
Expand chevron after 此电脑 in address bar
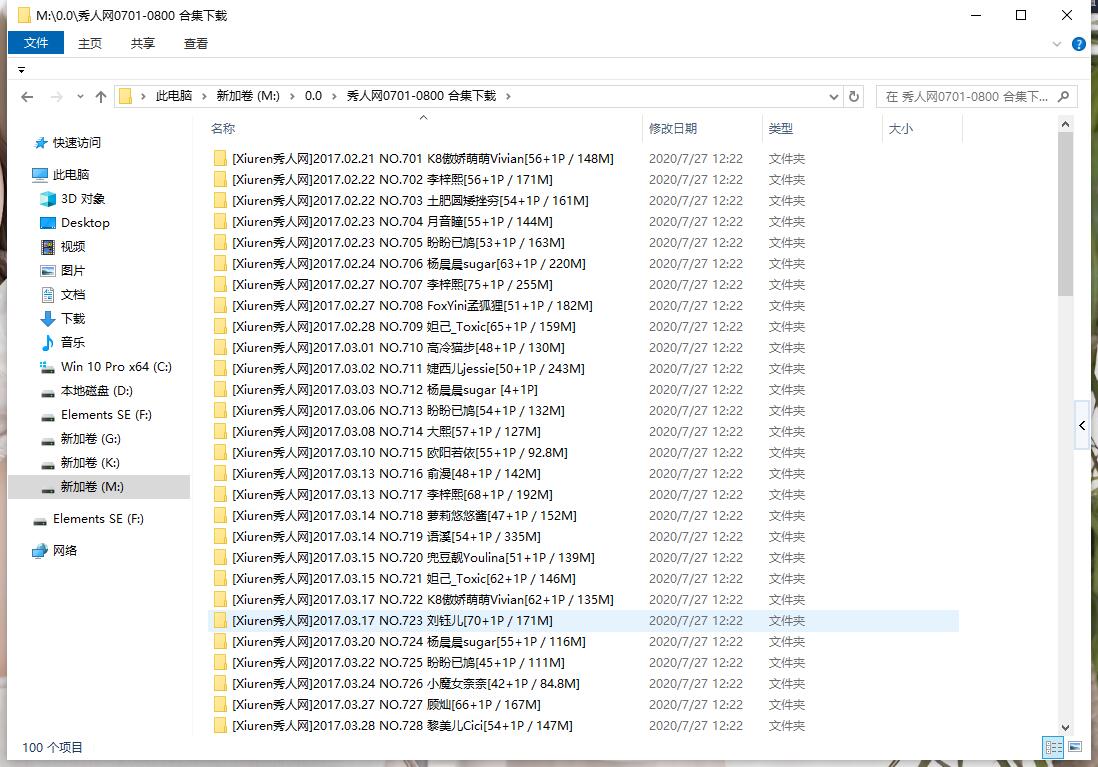pos(204,97)
